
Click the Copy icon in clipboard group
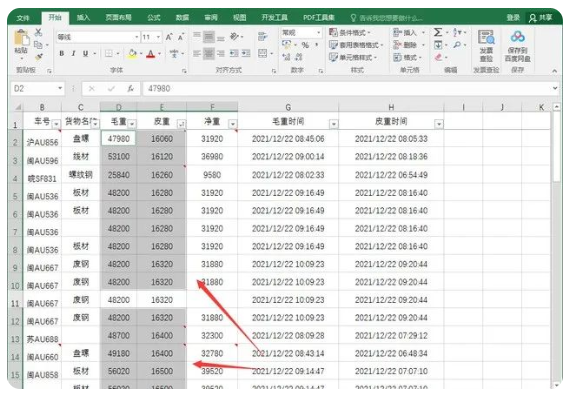pyautogui.click(x=38, y=45)
